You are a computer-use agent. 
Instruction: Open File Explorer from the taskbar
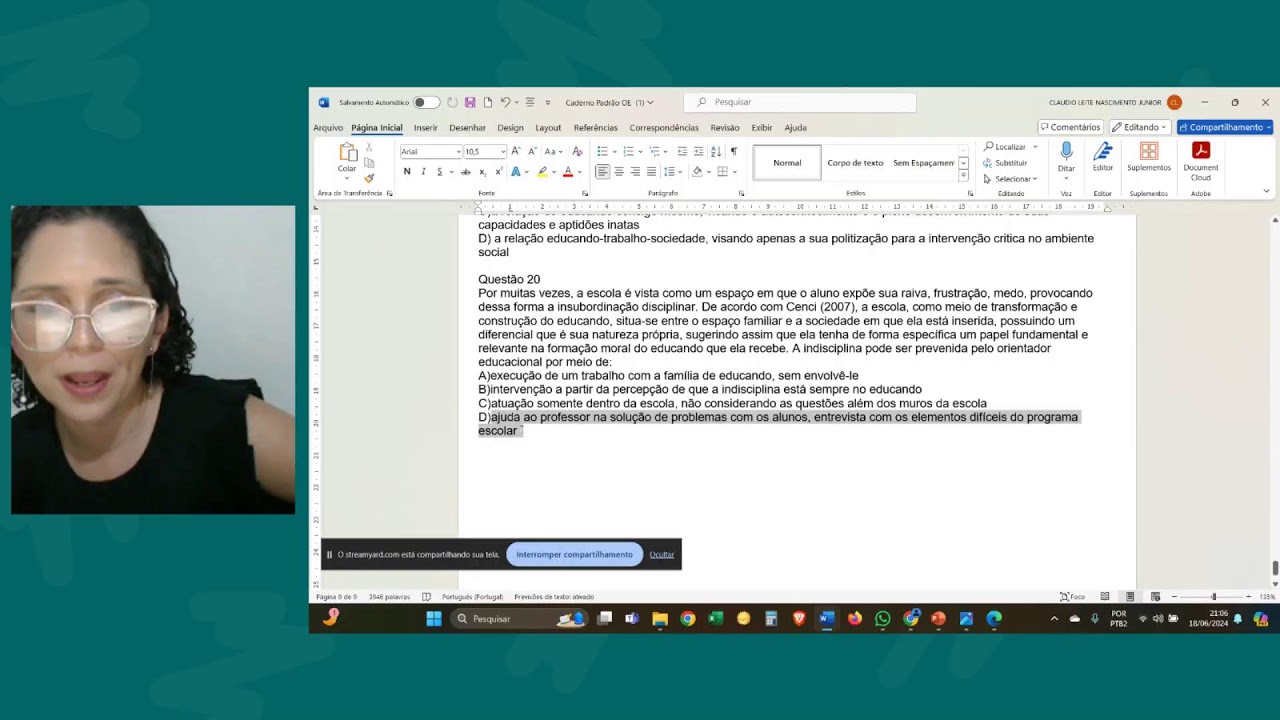coord(660,619)
